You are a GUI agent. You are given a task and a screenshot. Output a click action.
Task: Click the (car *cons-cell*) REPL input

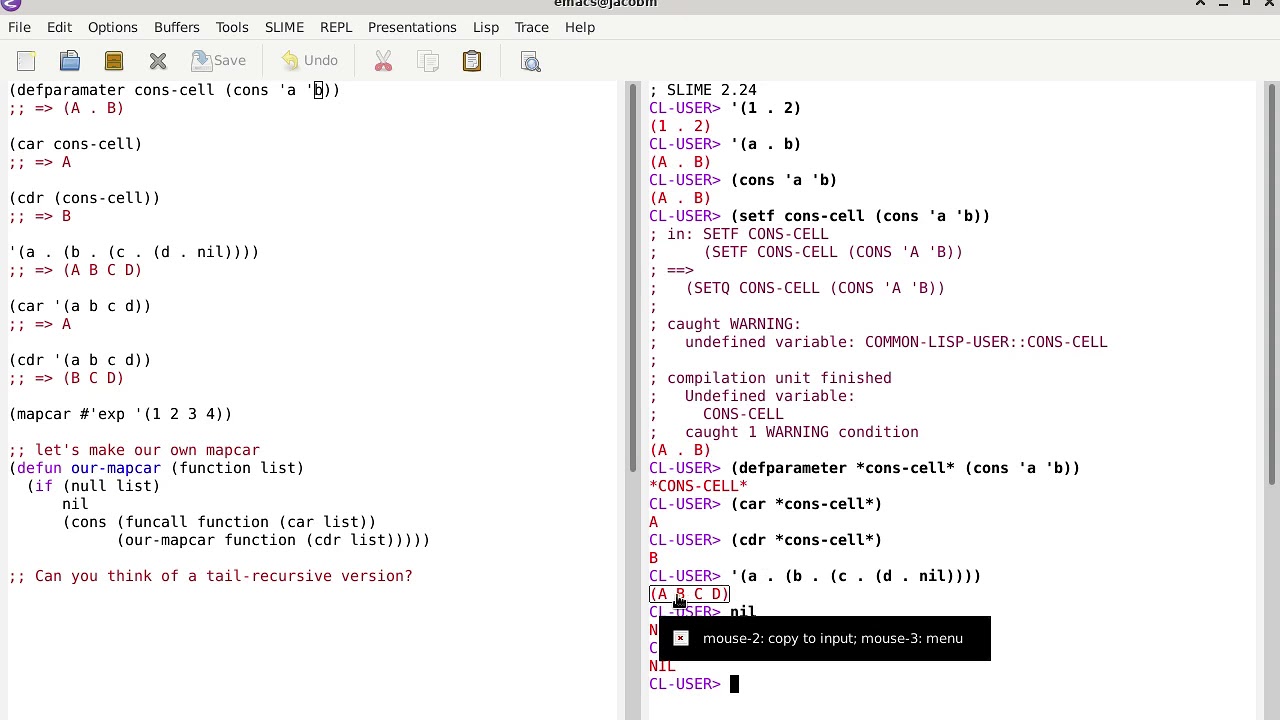[x=806, y=504]
